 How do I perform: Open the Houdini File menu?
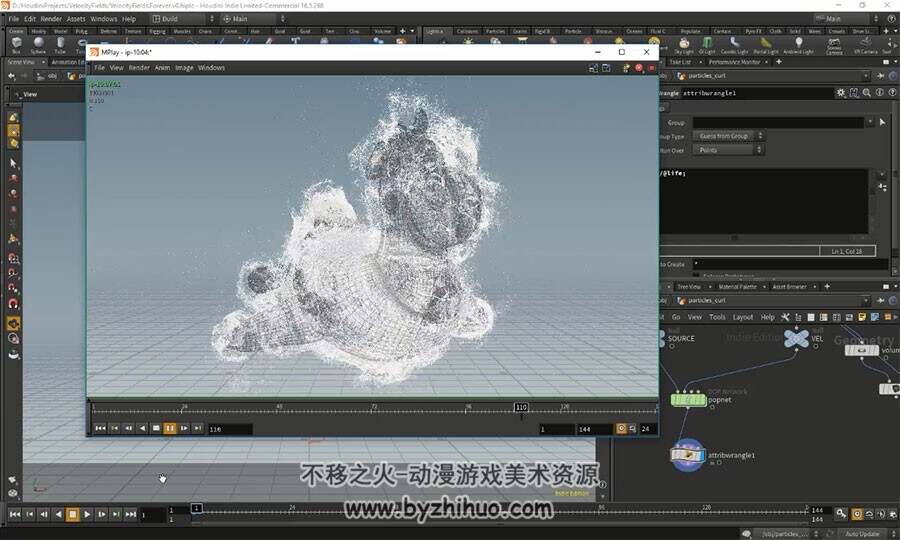(x=13, y=18)
